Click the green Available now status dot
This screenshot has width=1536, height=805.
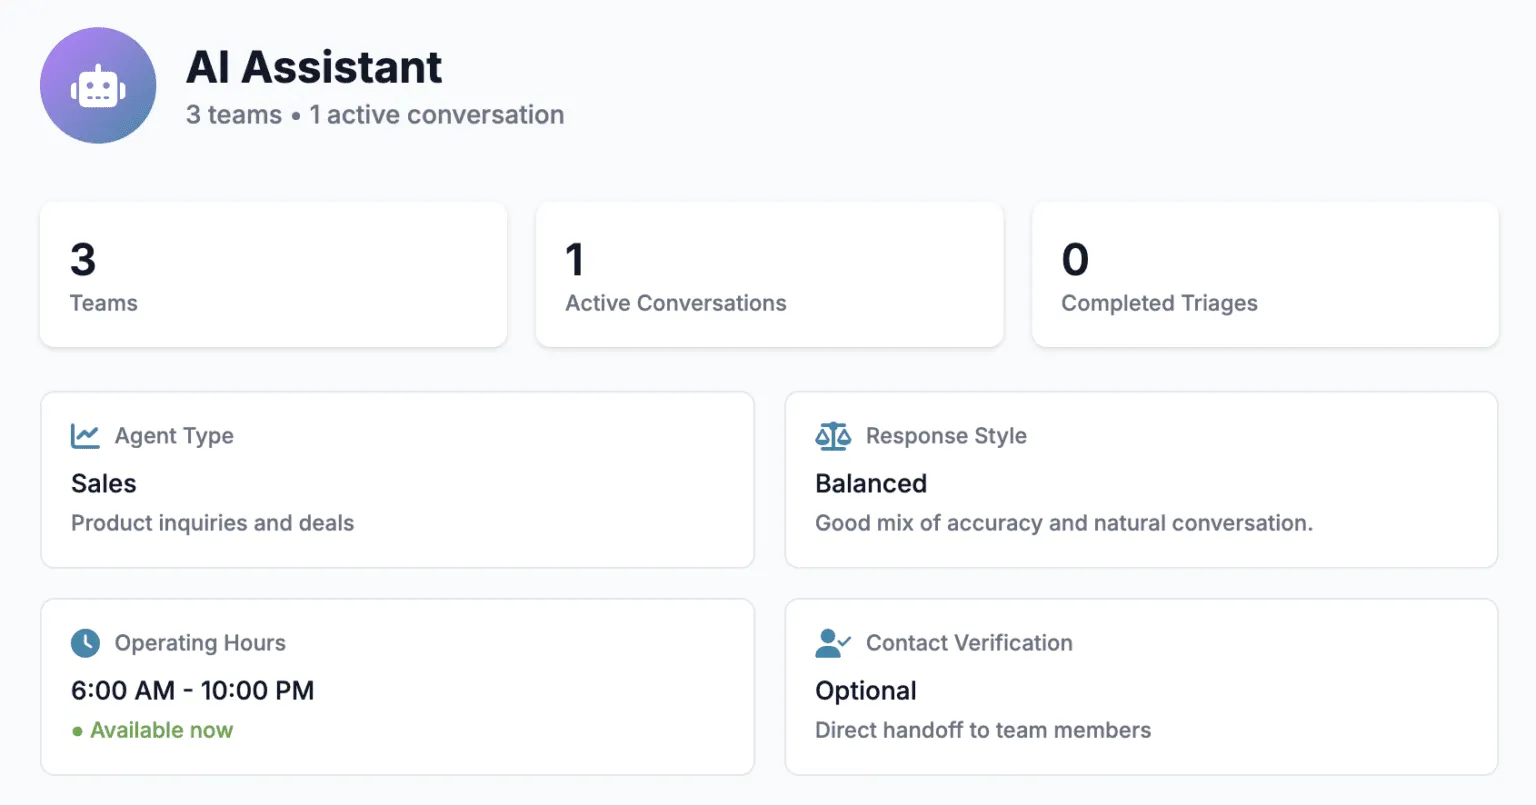(x=77, y=732)
